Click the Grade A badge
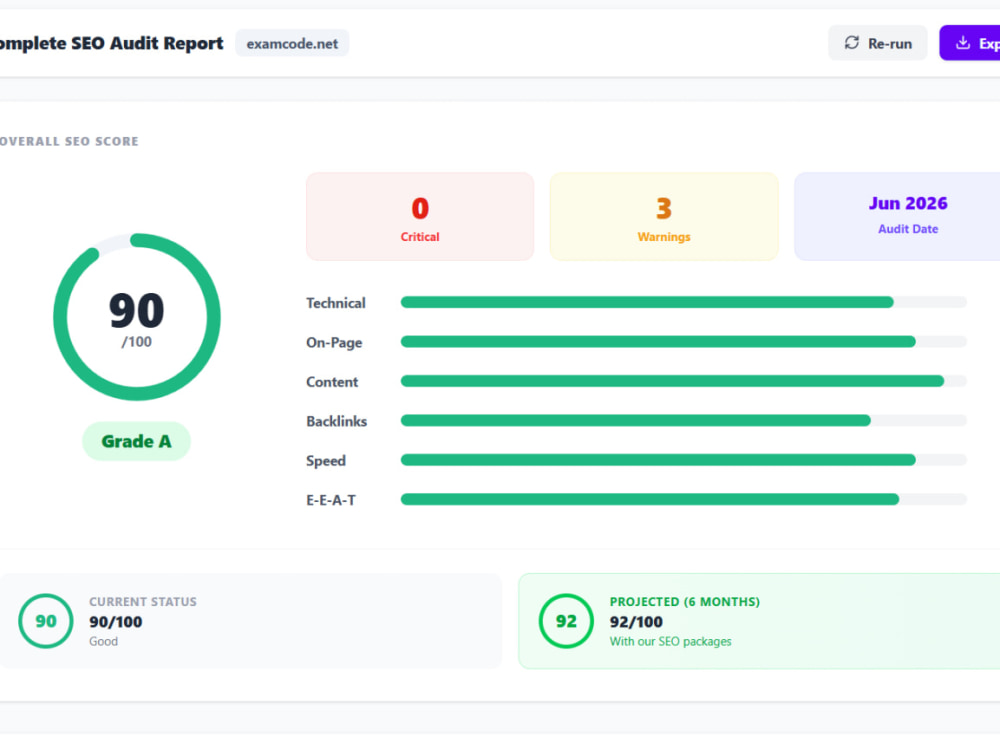Screen dimensions: 1000x750 point(136,441)
